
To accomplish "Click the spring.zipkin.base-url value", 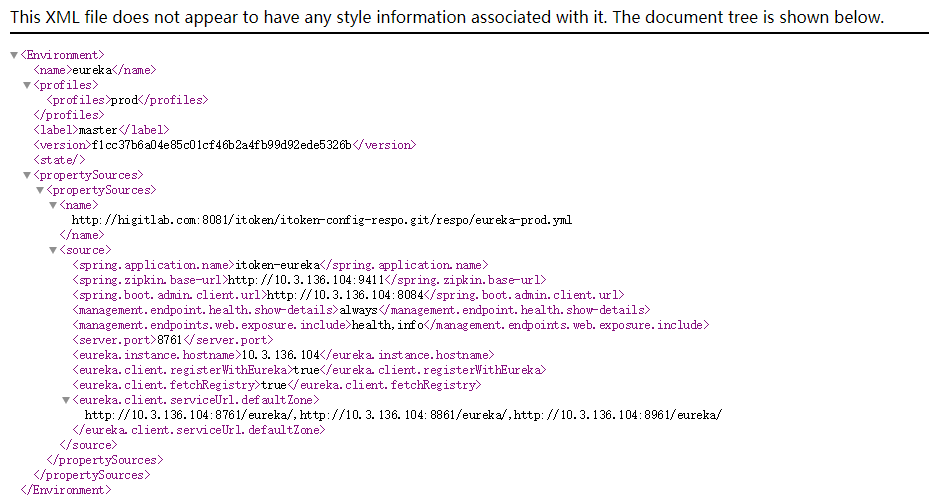I will point(306,280).
